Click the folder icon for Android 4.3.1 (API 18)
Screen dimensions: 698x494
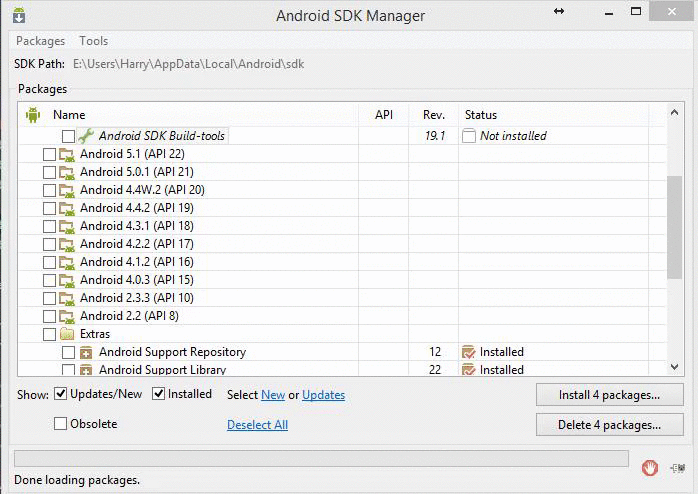coord(66,226)
